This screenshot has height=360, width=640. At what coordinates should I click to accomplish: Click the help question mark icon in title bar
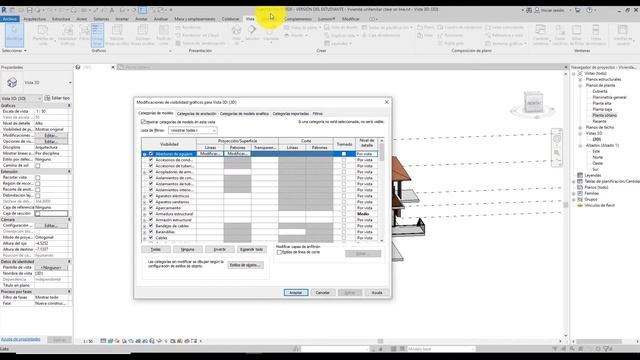click(x=589, y=10)
